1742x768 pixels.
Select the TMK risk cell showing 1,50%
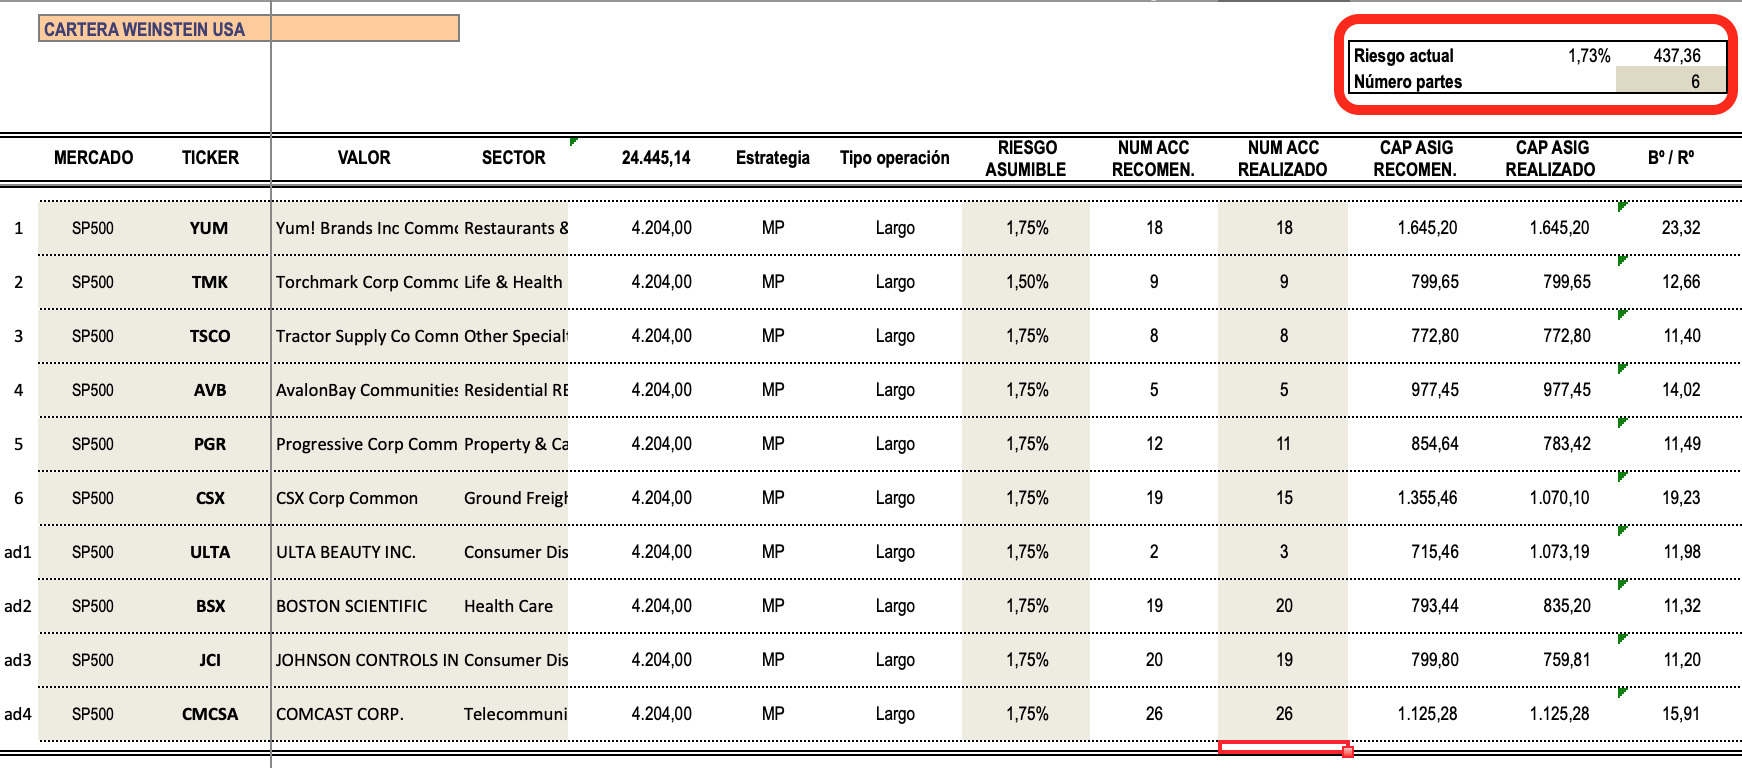(1027, 282)
